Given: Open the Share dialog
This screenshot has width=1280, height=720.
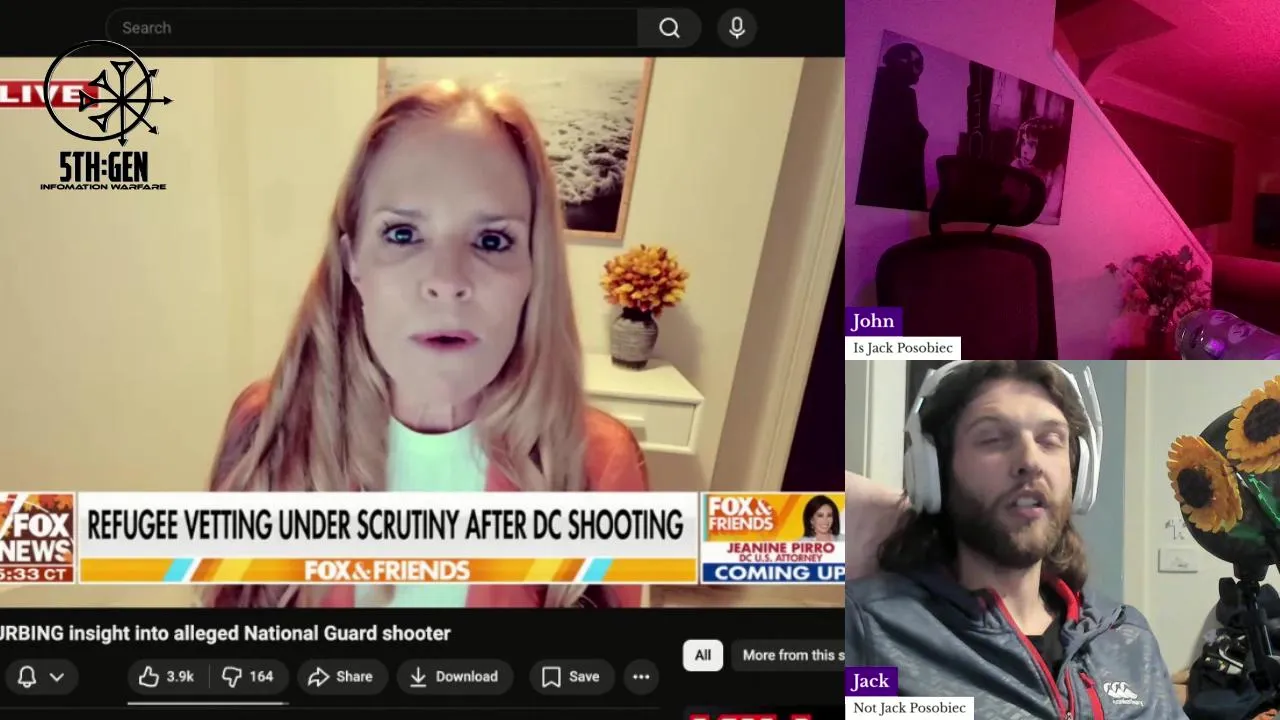Looking at the screenshot, I should [x=340, y=677].
